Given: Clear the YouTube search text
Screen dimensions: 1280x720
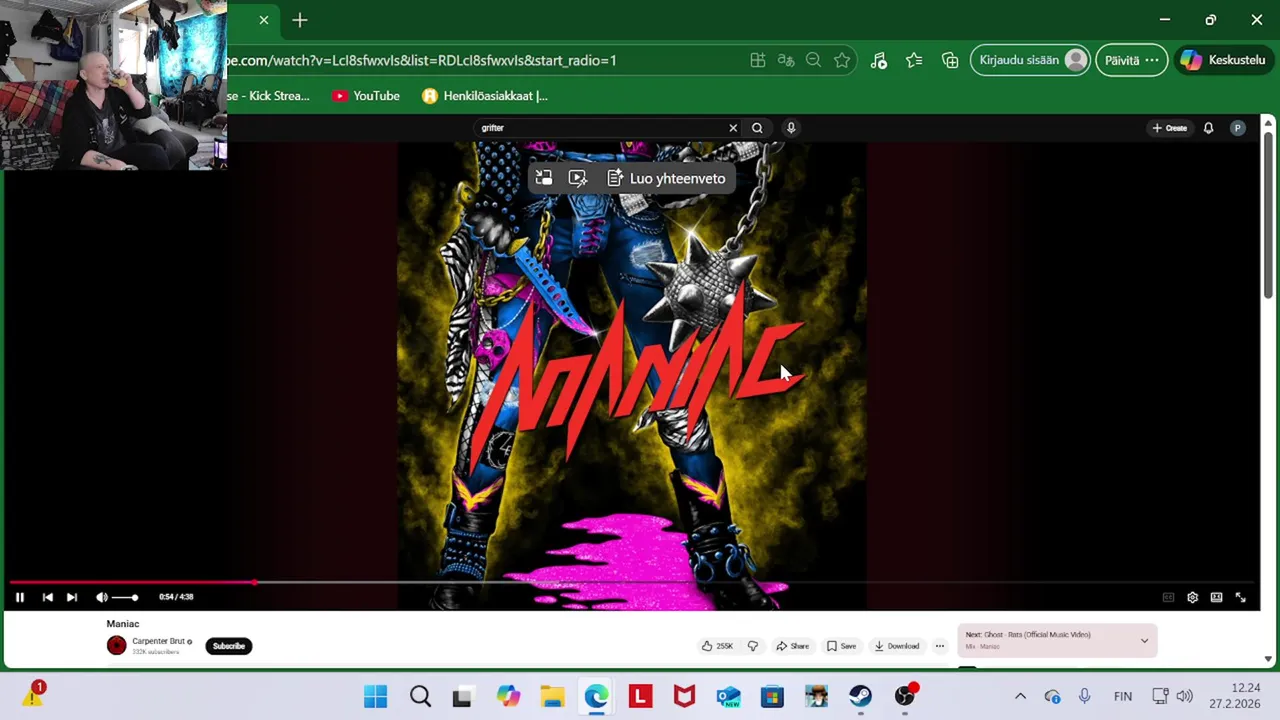Looking at the screenshot, I should tap(733, 128).
